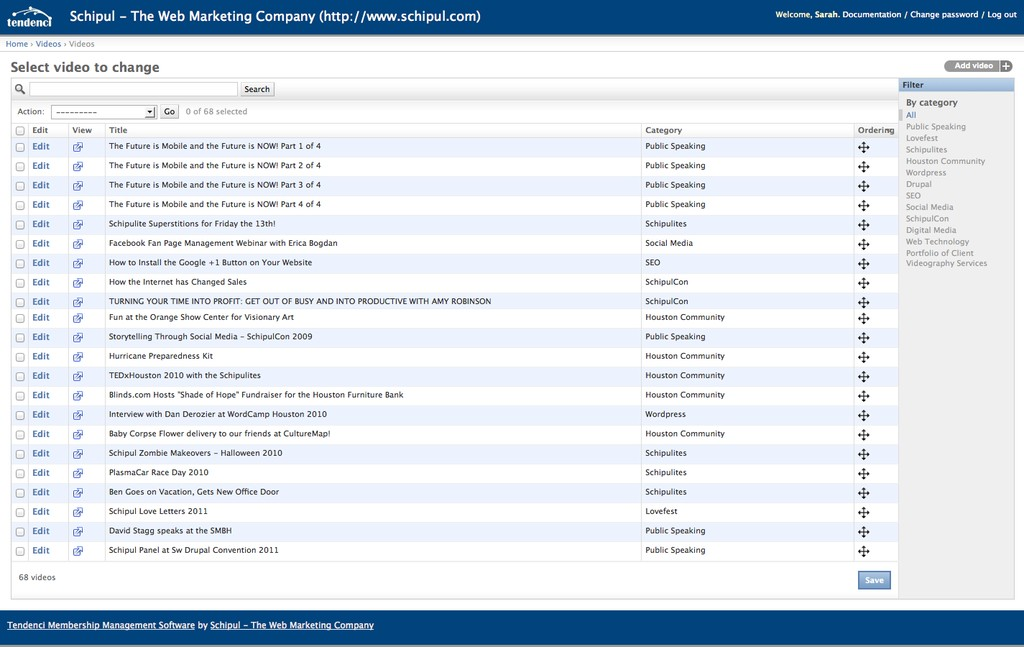Filter by Lovefest category

click(921, 138)
